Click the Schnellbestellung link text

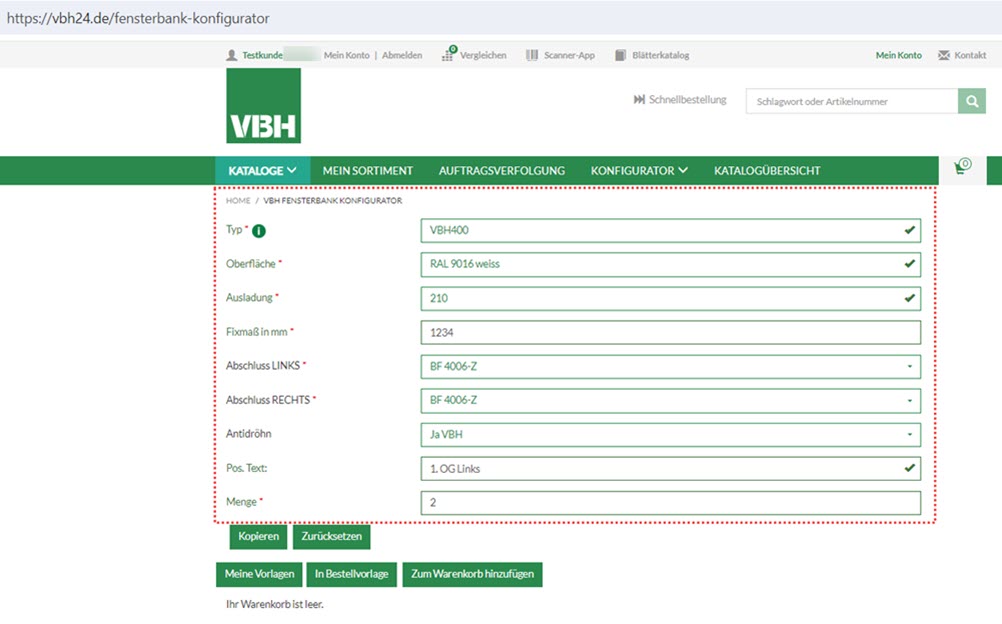pos(688,100)
